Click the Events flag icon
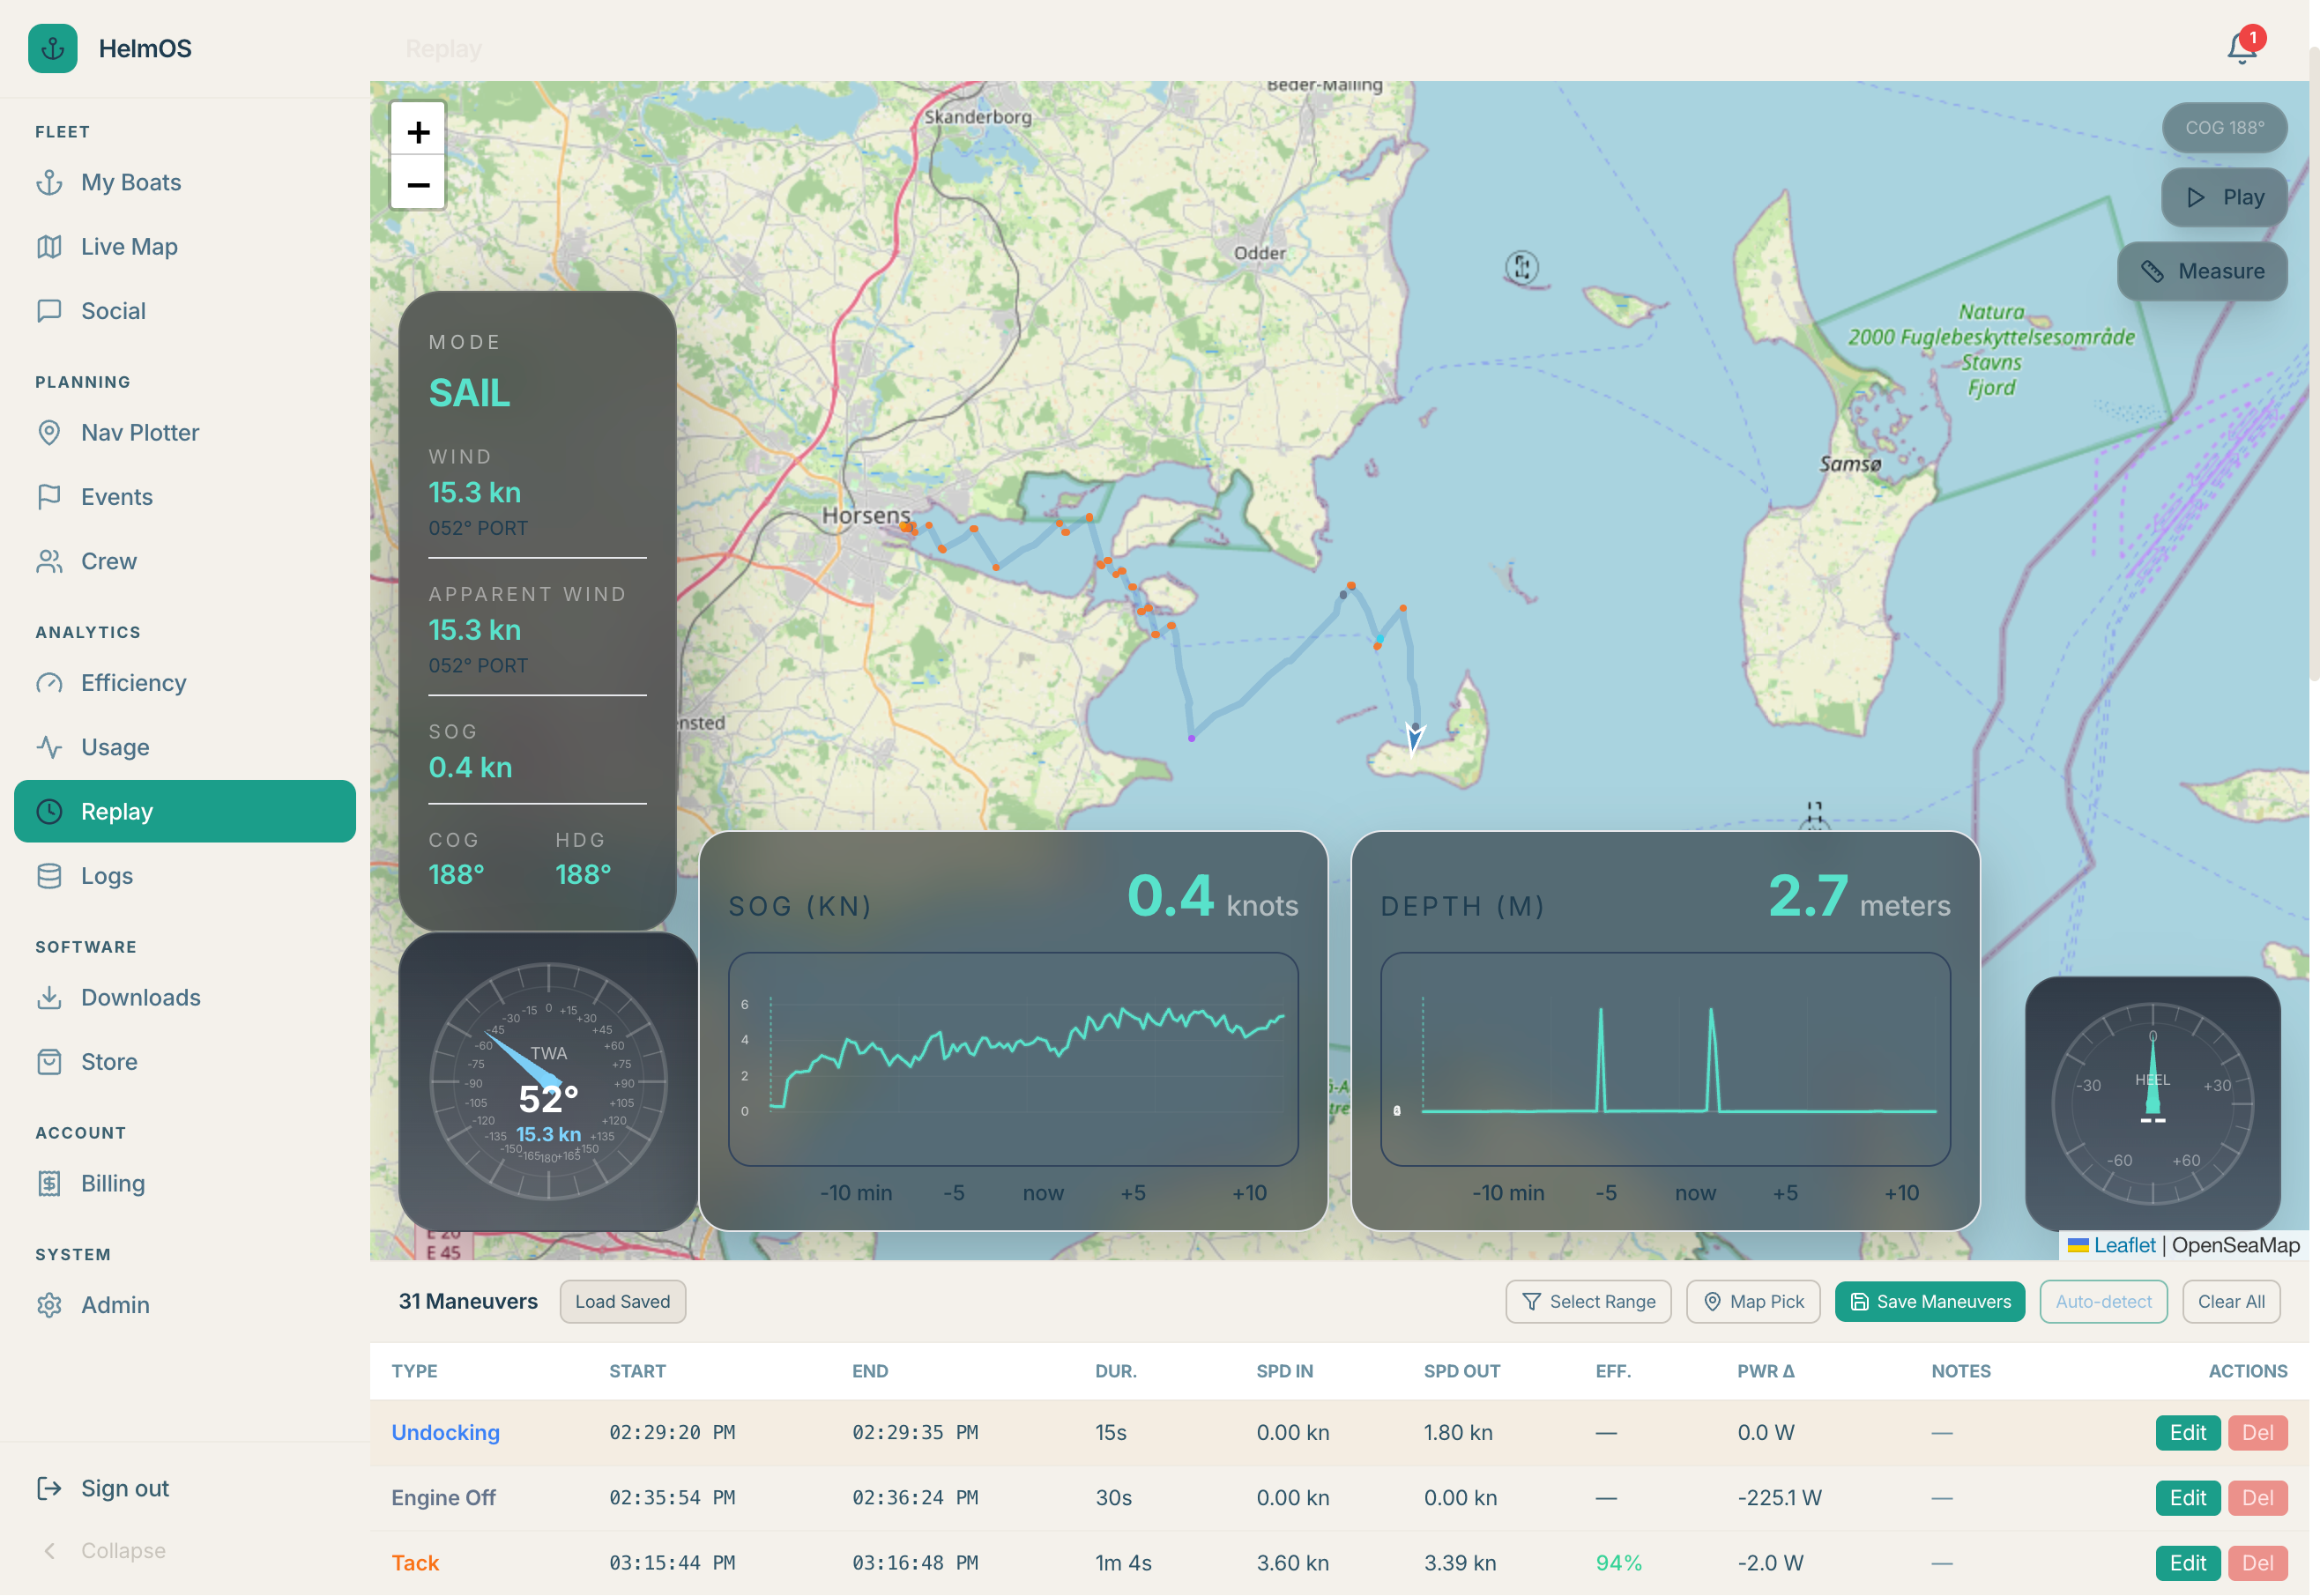Screen dimensions: 2320x1596 [49, 497]
